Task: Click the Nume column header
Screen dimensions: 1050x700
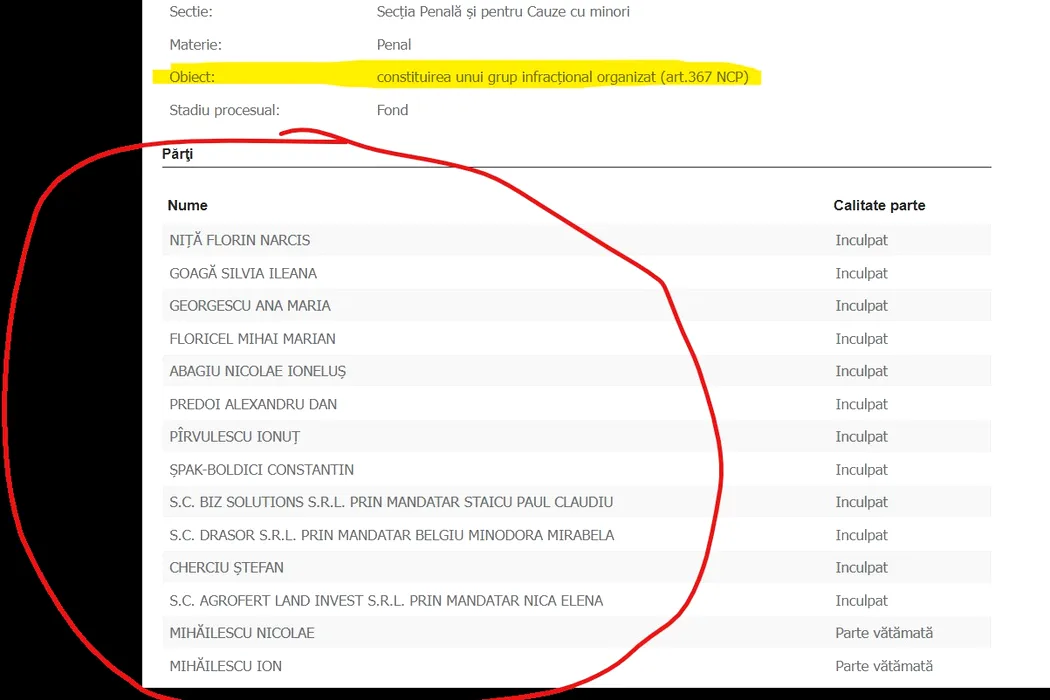Action: (188, 205)
